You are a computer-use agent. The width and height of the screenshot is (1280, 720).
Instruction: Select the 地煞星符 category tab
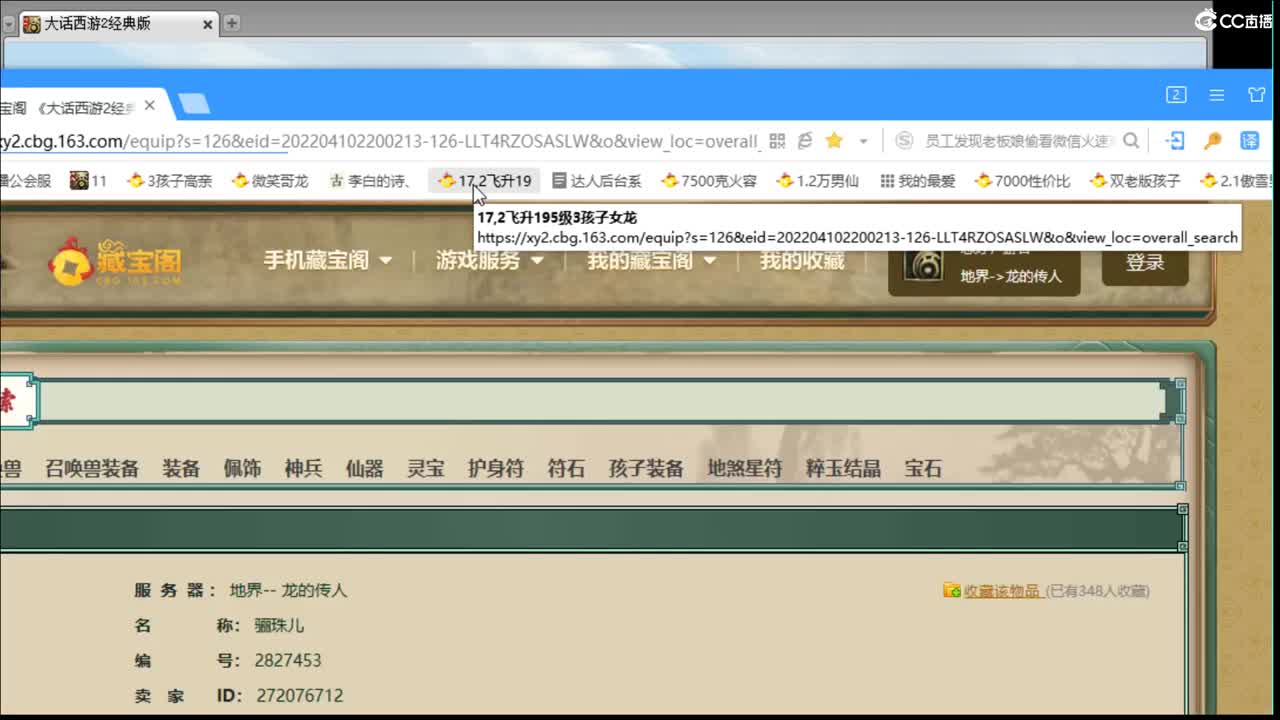(745, 469)
